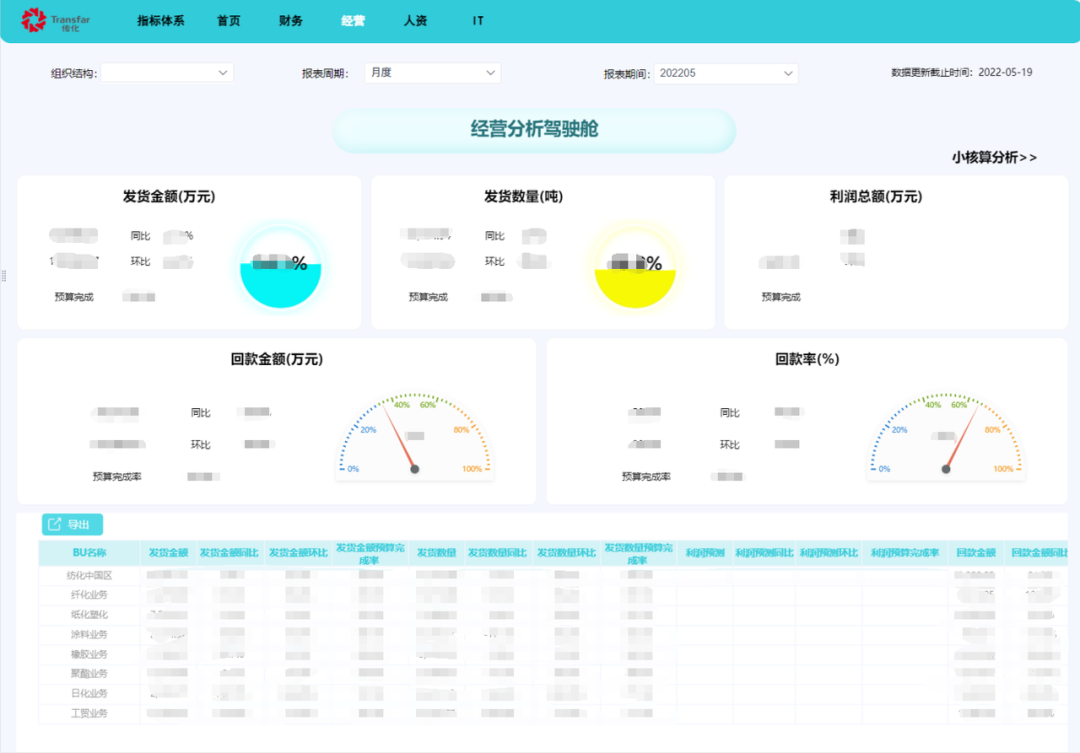Click the 发货数量环比 column header
Screen dimensions: 1080x753
(x=566, y=553)
